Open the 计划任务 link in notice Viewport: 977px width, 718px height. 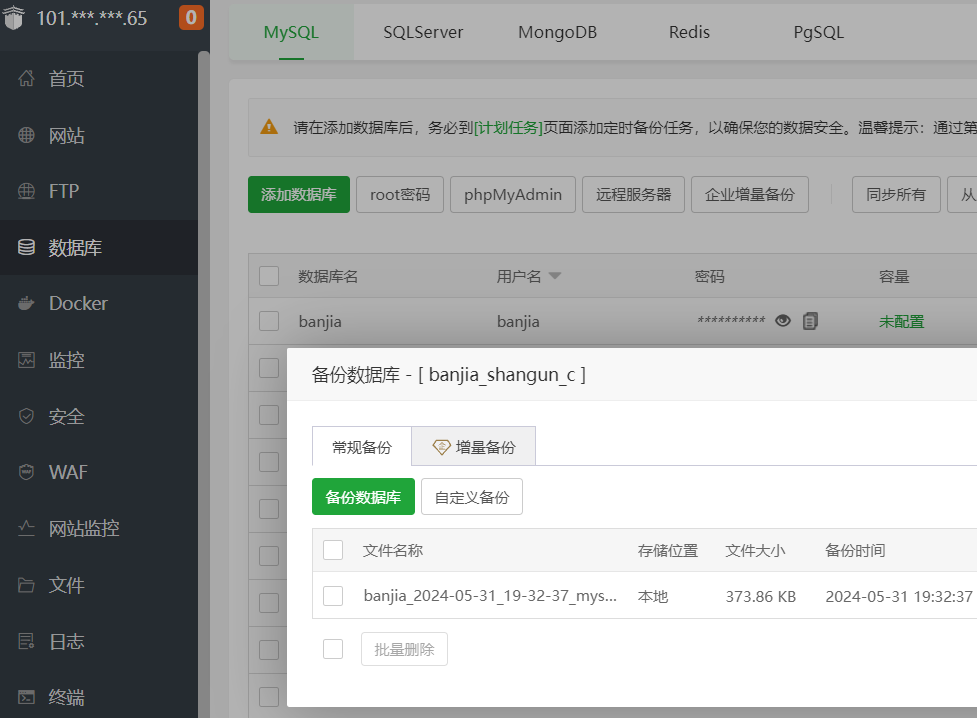(x=508, y=127)
